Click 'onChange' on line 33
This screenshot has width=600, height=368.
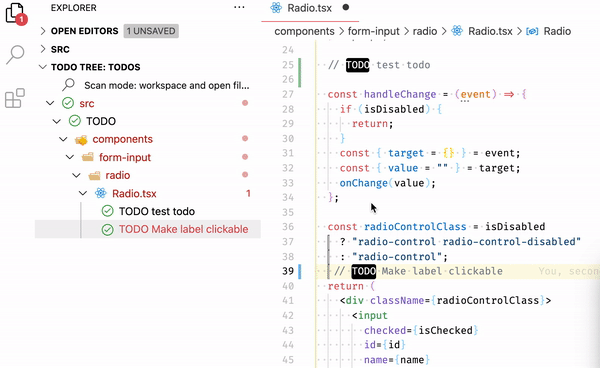[x=364, y=183]
